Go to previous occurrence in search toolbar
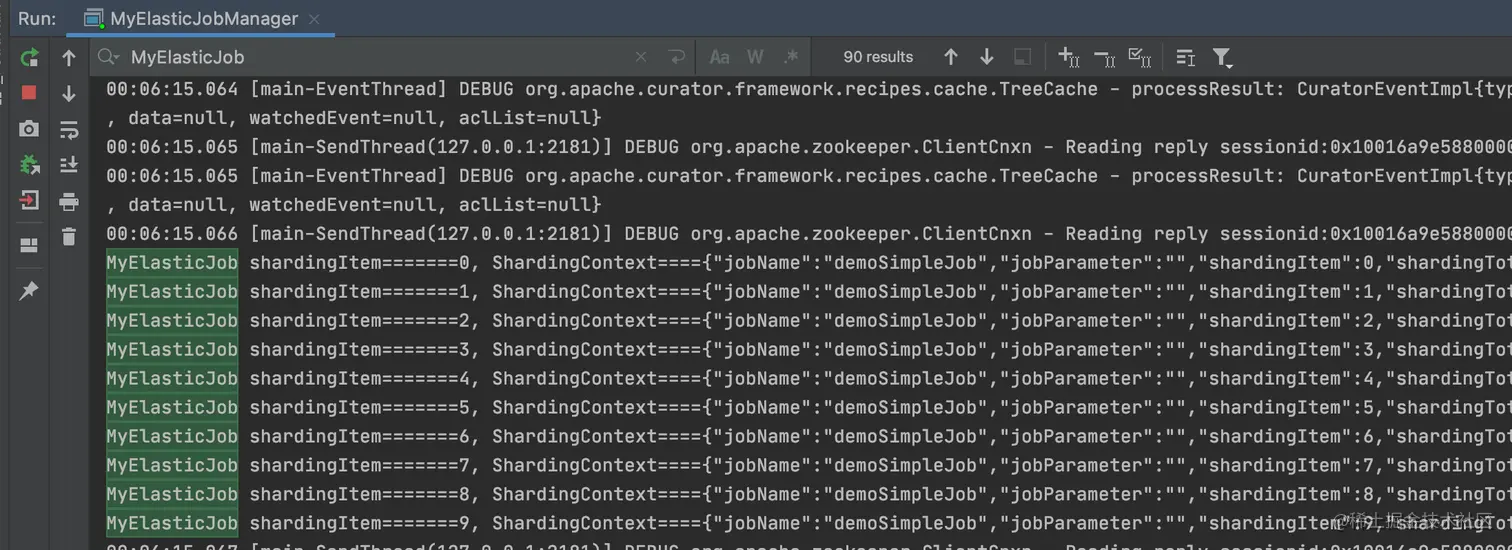This screenshot has height=550, width=1512. tap(951, 57)
